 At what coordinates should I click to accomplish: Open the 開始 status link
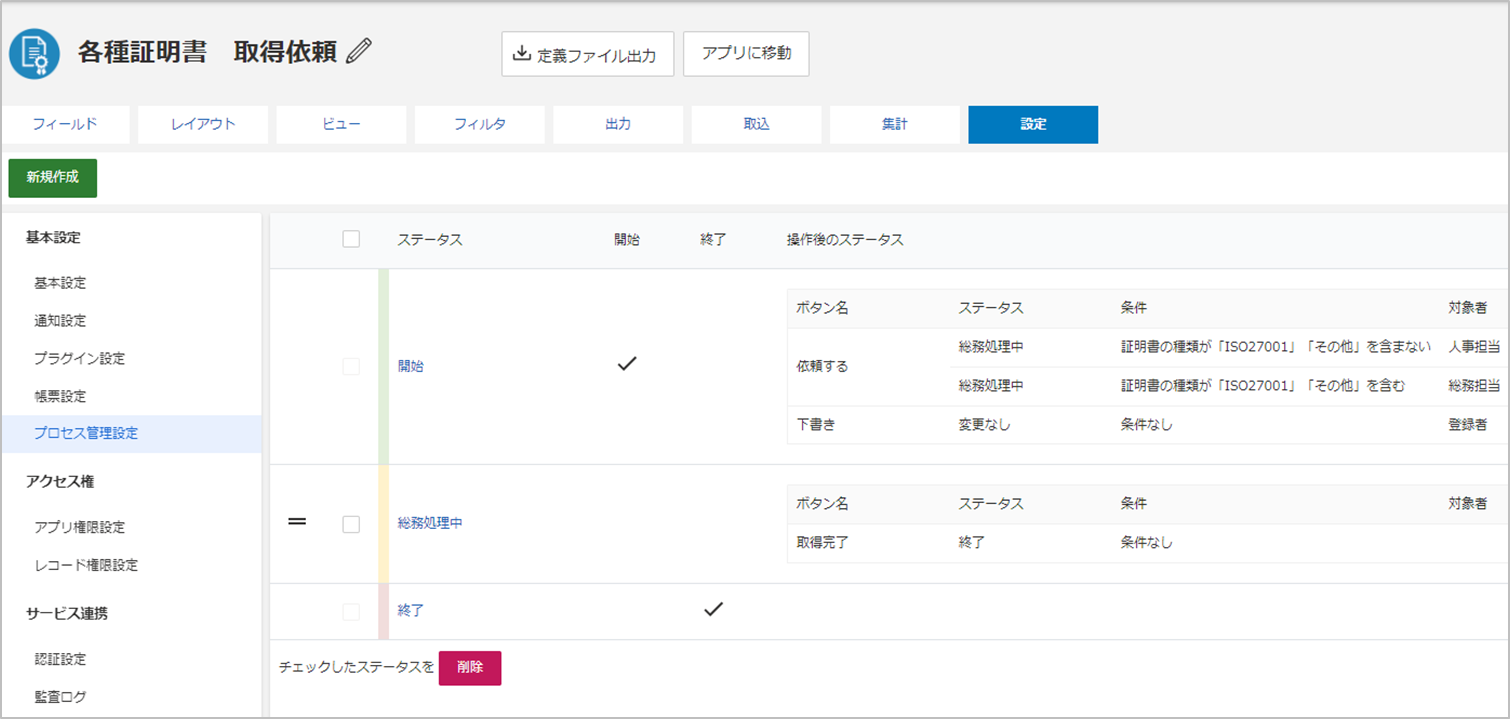point(411,366)
